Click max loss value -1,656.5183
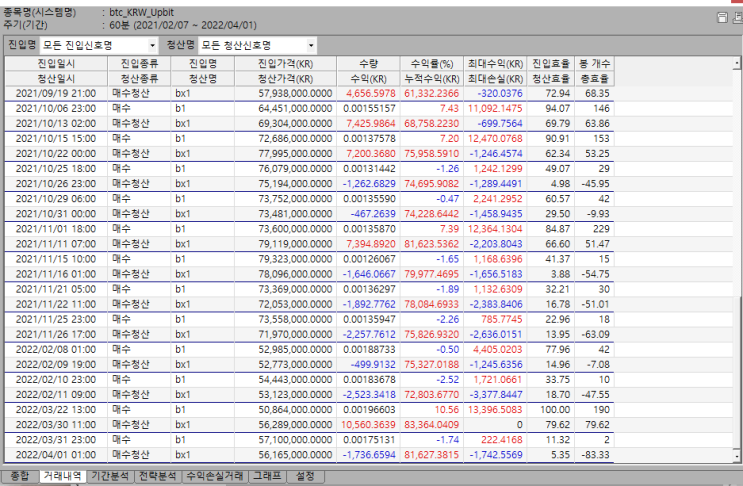Screen dimensions: 743x486 (x=496, y=274)
